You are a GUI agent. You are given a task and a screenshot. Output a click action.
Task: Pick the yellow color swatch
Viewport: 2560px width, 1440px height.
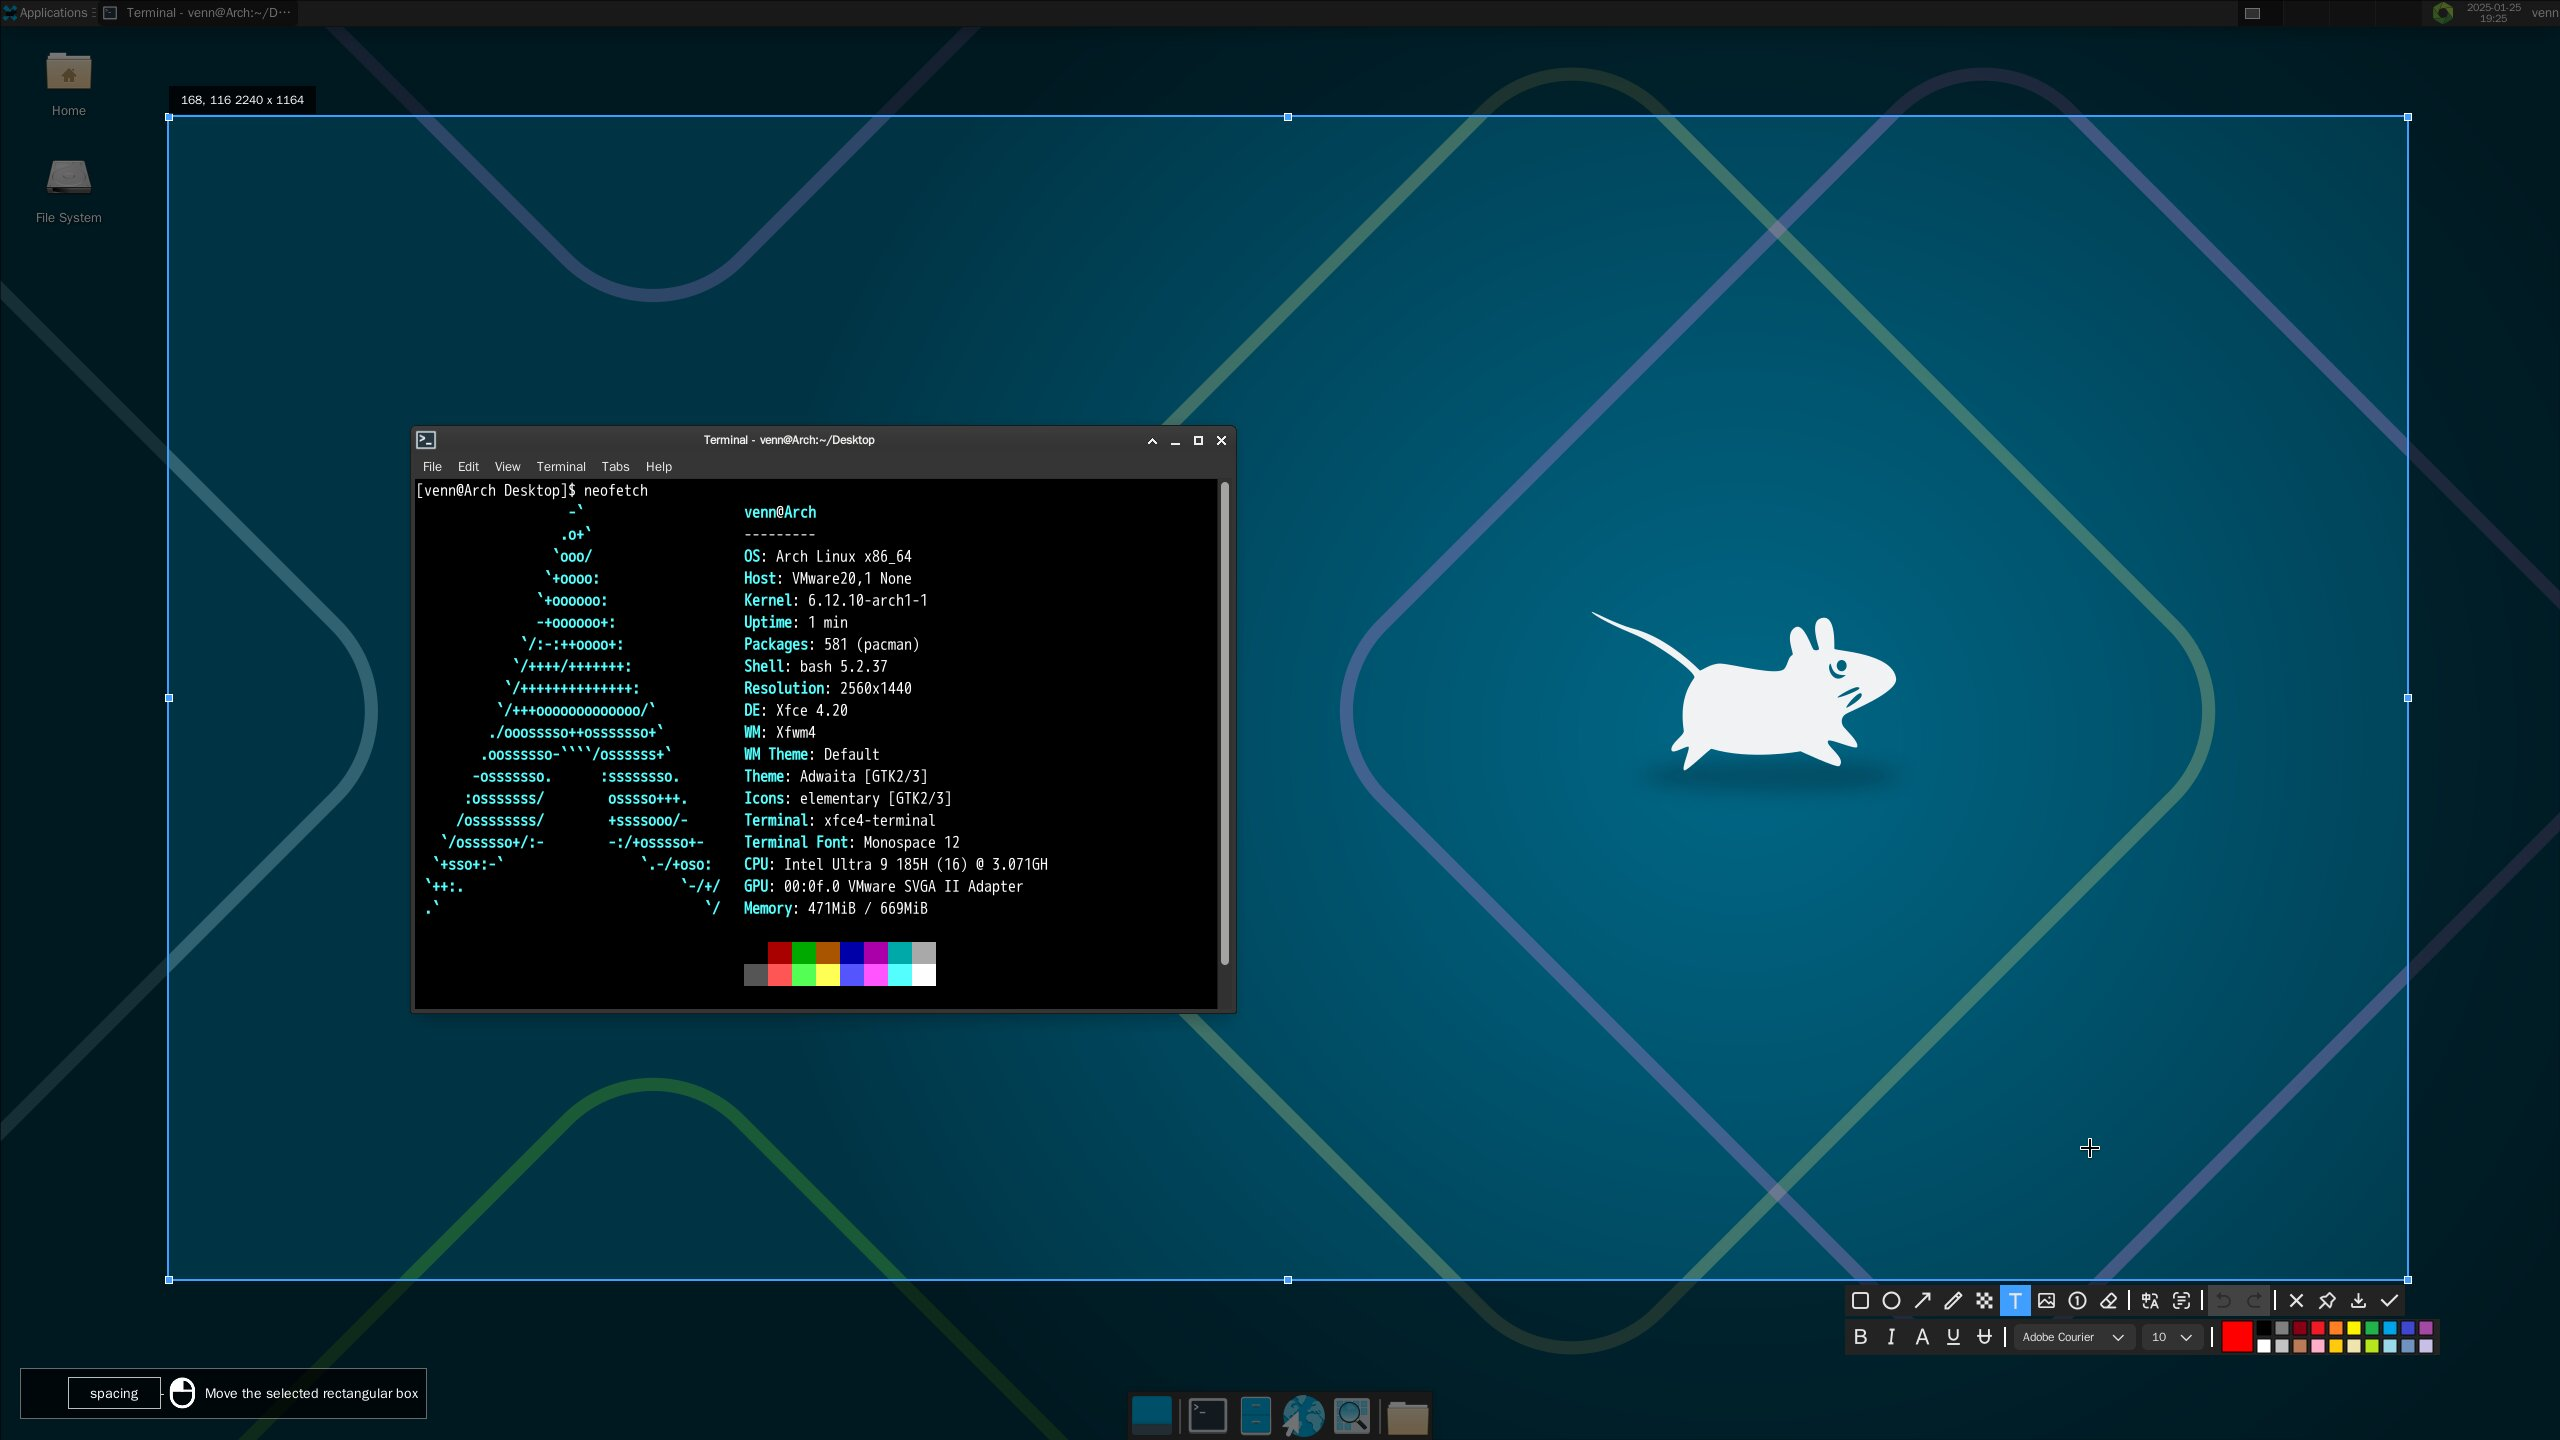[2354, 1328]
